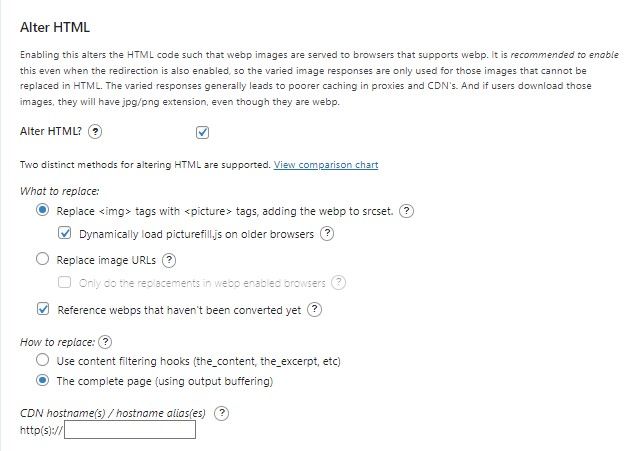
Task: Click help icon for webp enabled browsers
Action: pyautogui.click(x=338, y=282)
